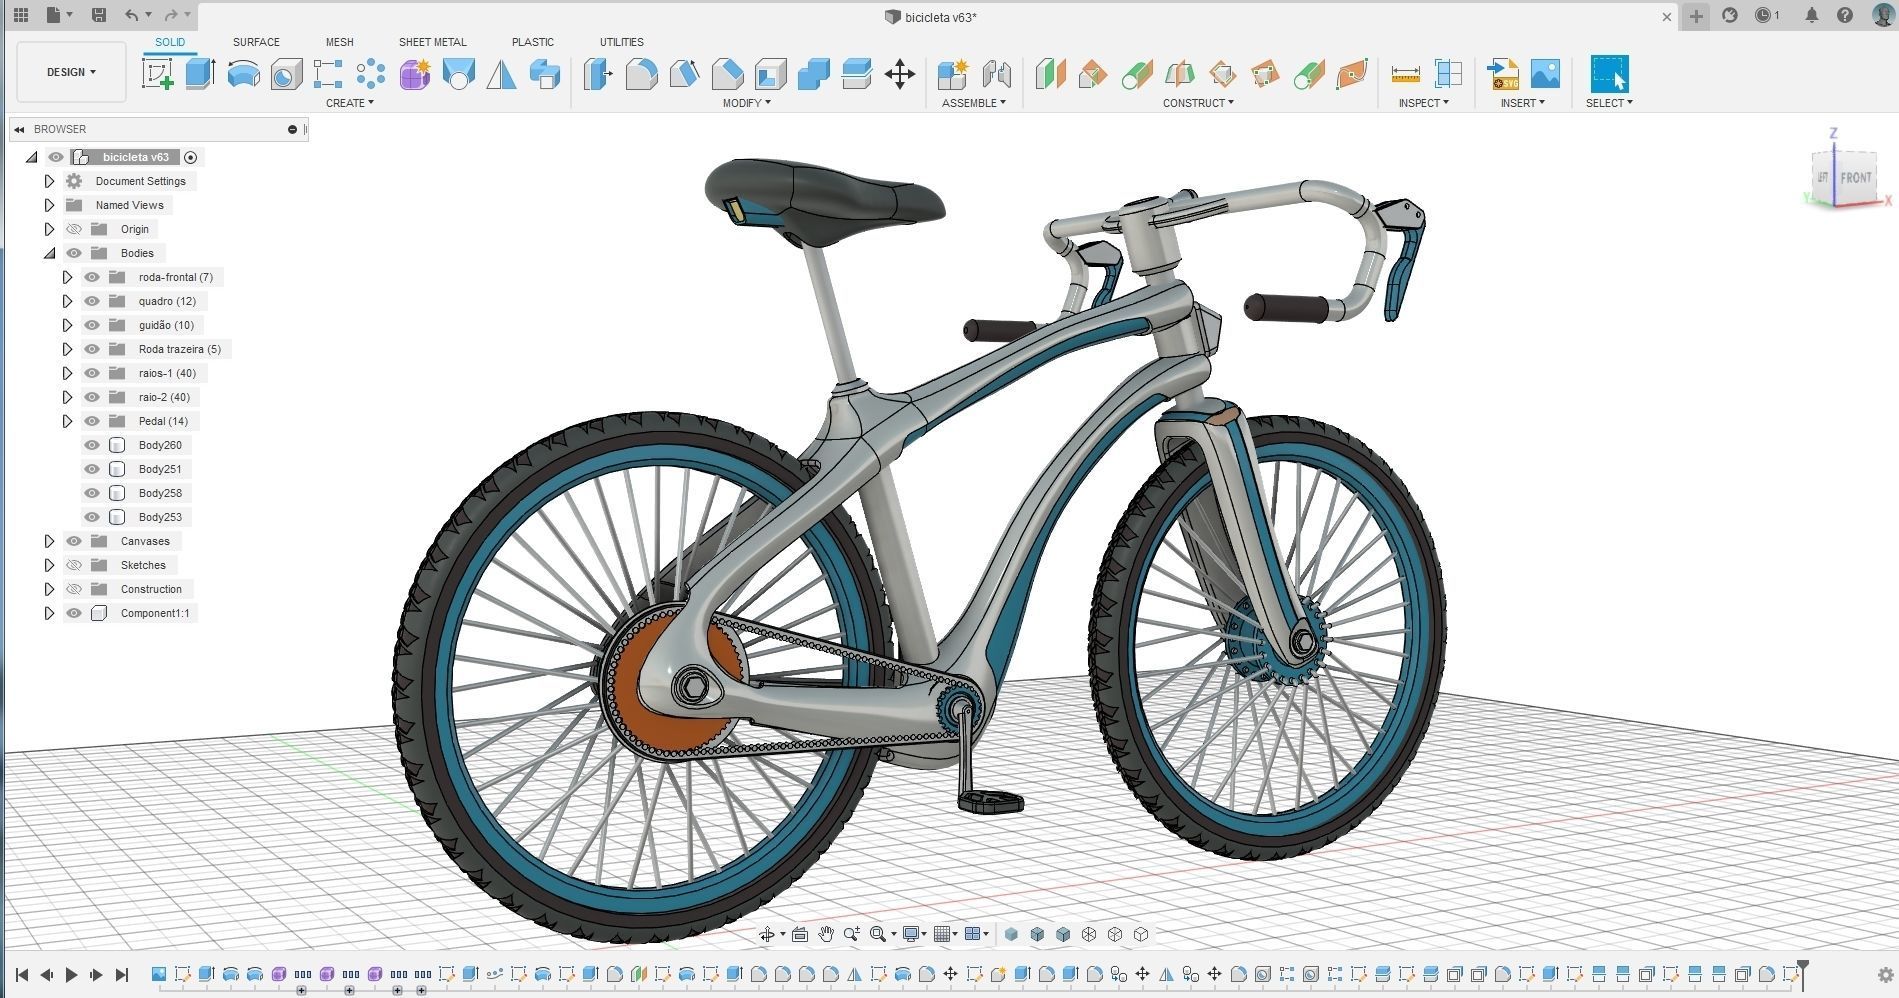The height and width of the screenshot is (998, 1899).
Task: Select the Insert SVG tool
Action: coord(1502,74)
